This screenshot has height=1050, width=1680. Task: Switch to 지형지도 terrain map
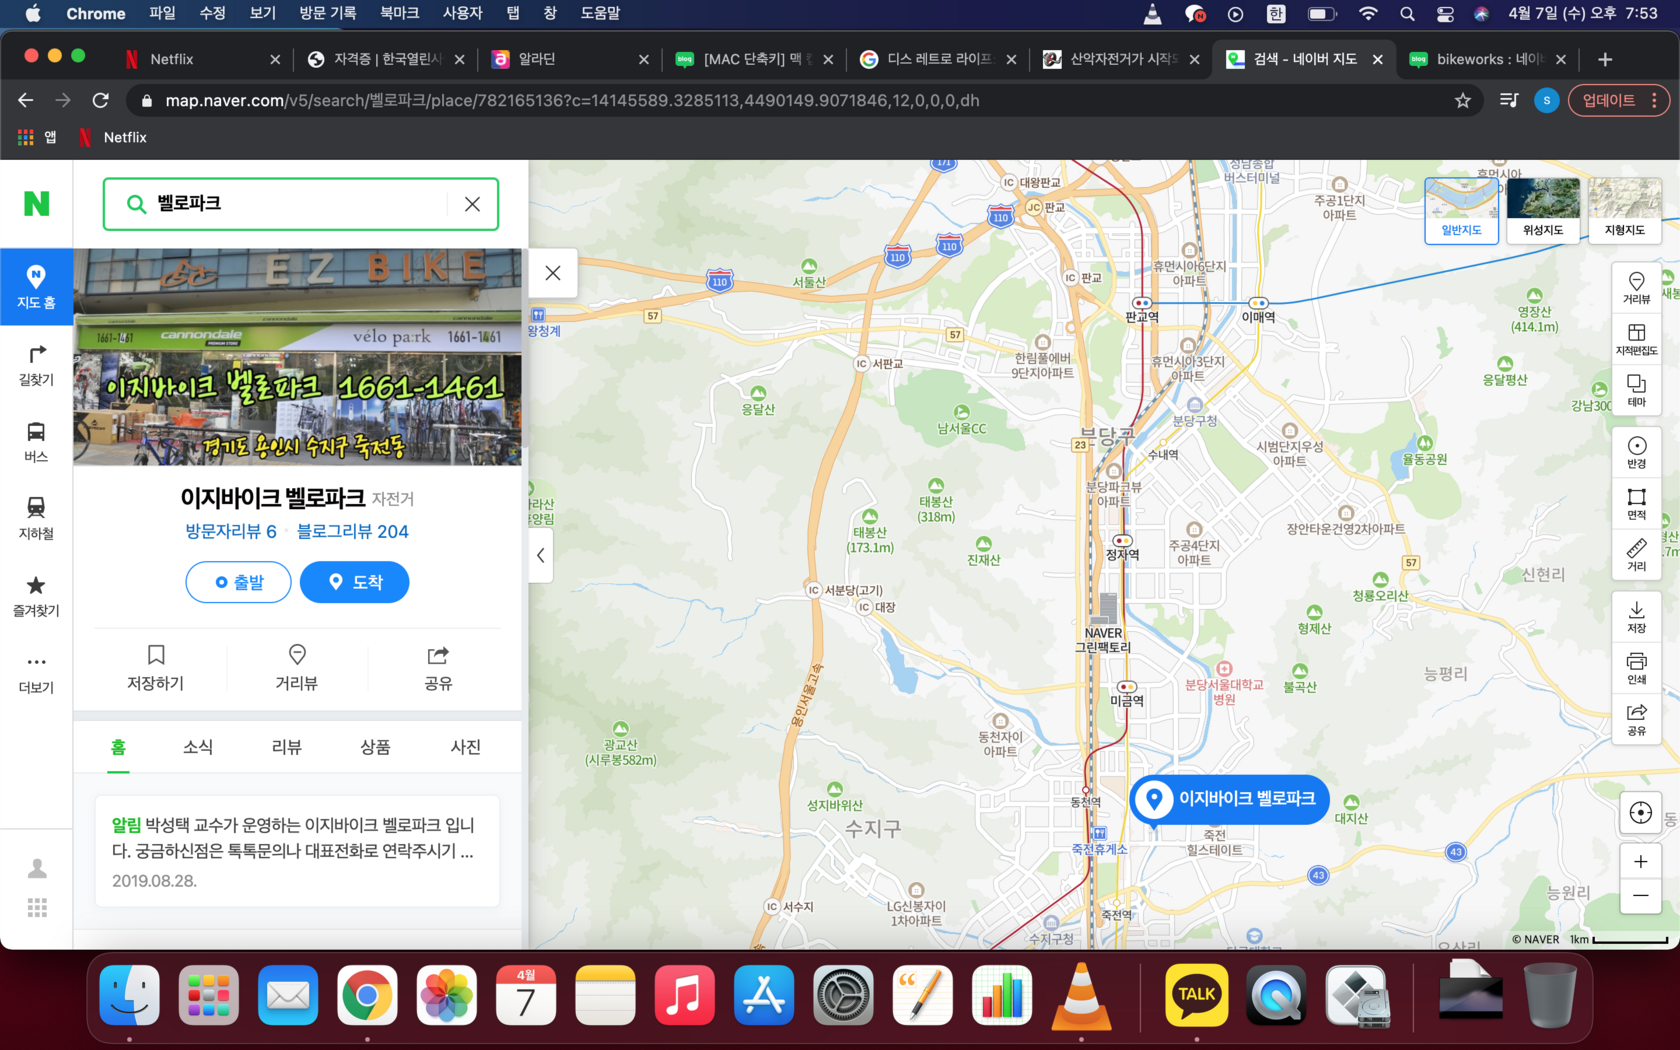[1624, 211]
